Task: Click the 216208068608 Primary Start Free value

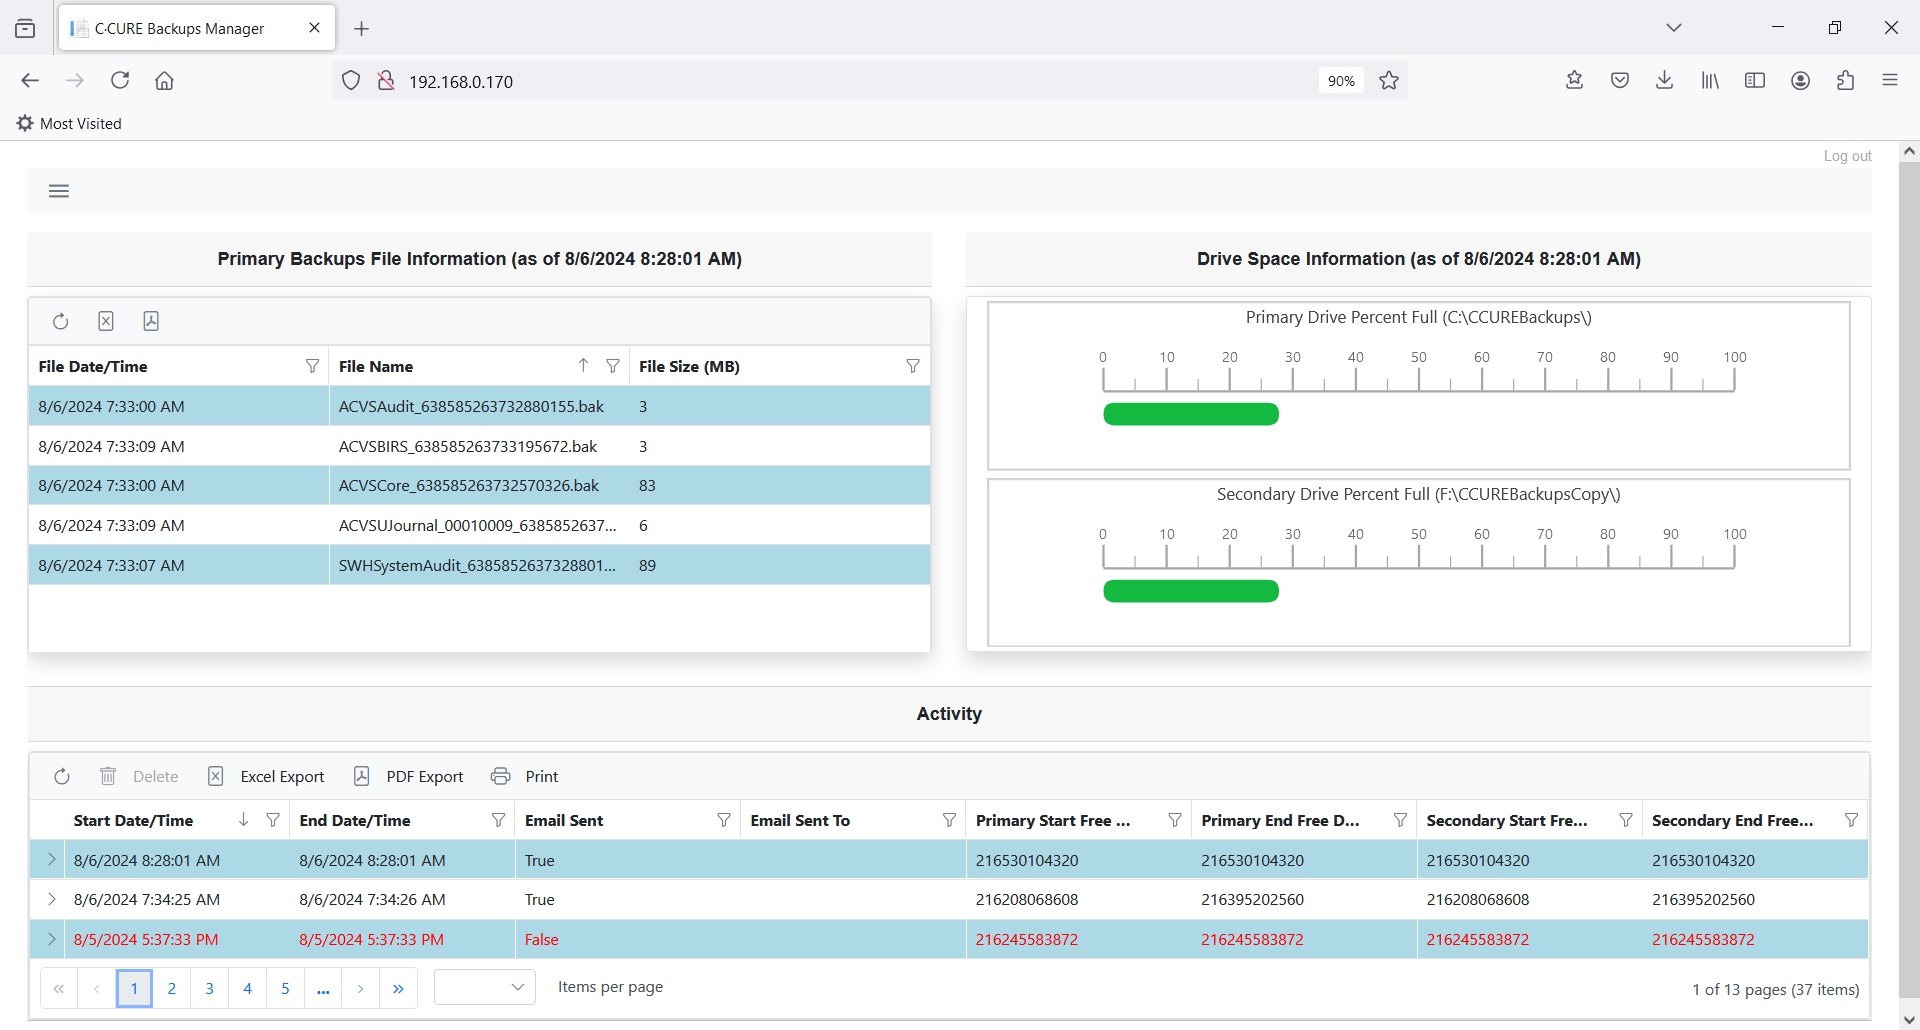Action: pyautogui.click(x=1027, y=899)
